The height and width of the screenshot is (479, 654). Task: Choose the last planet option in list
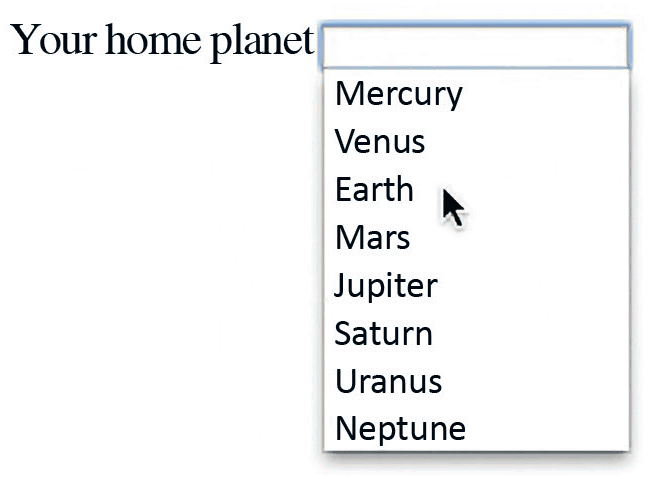click(x=400, y=428)
